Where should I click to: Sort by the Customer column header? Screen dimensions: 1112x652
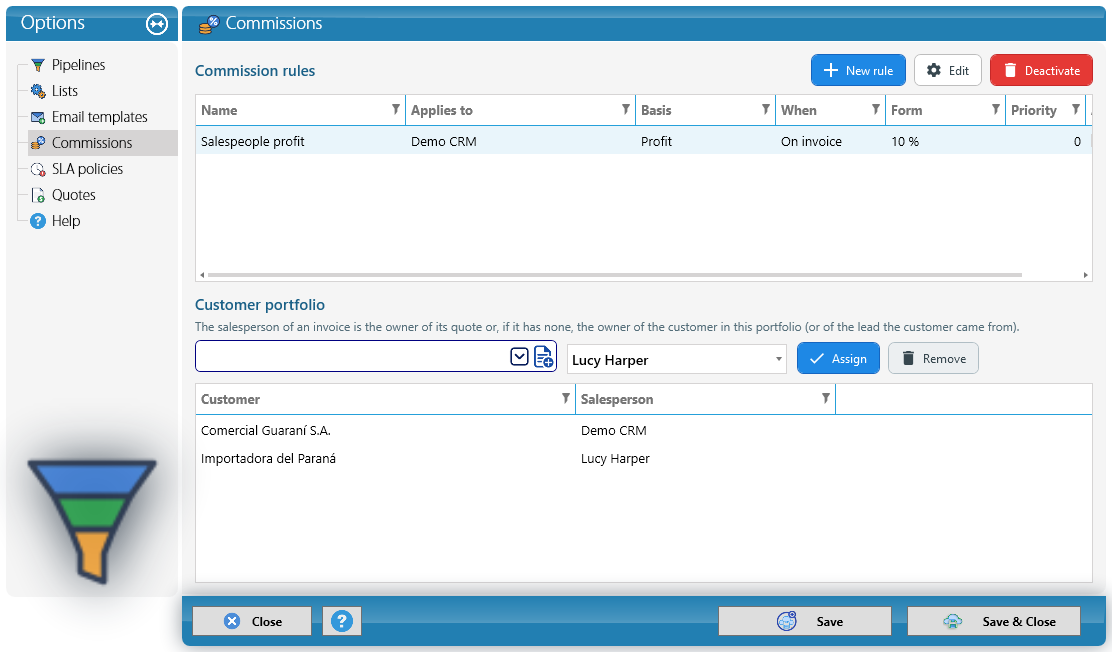230,399
